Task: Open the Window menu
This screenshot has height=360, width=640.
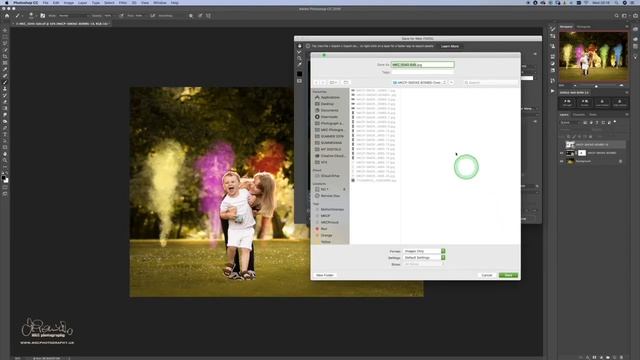Action: coord(160,3)
